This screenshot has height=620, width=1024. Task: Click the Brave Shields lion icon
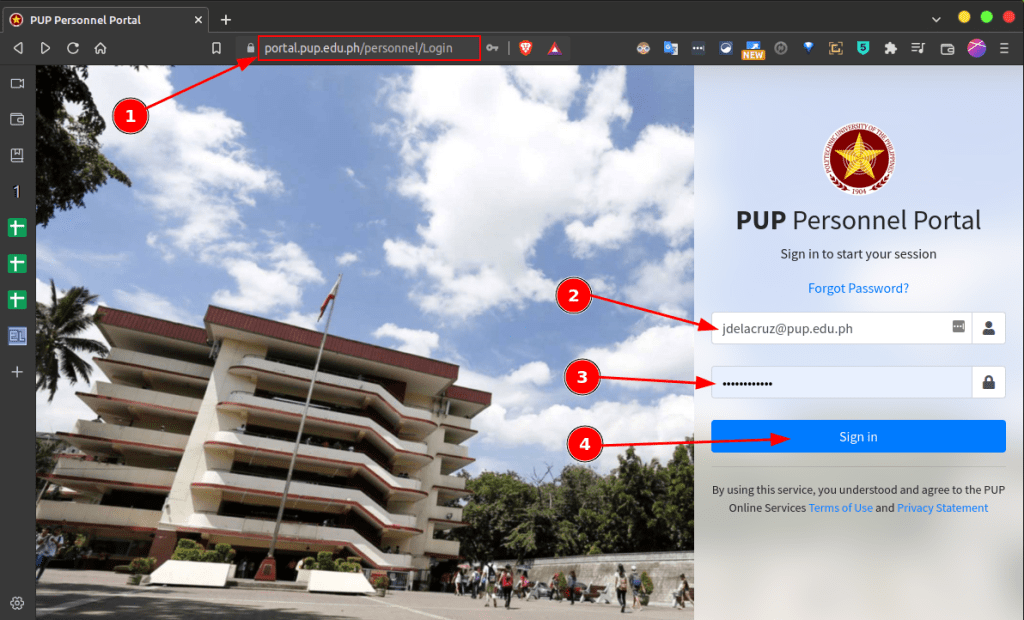(x=525, y=48)
